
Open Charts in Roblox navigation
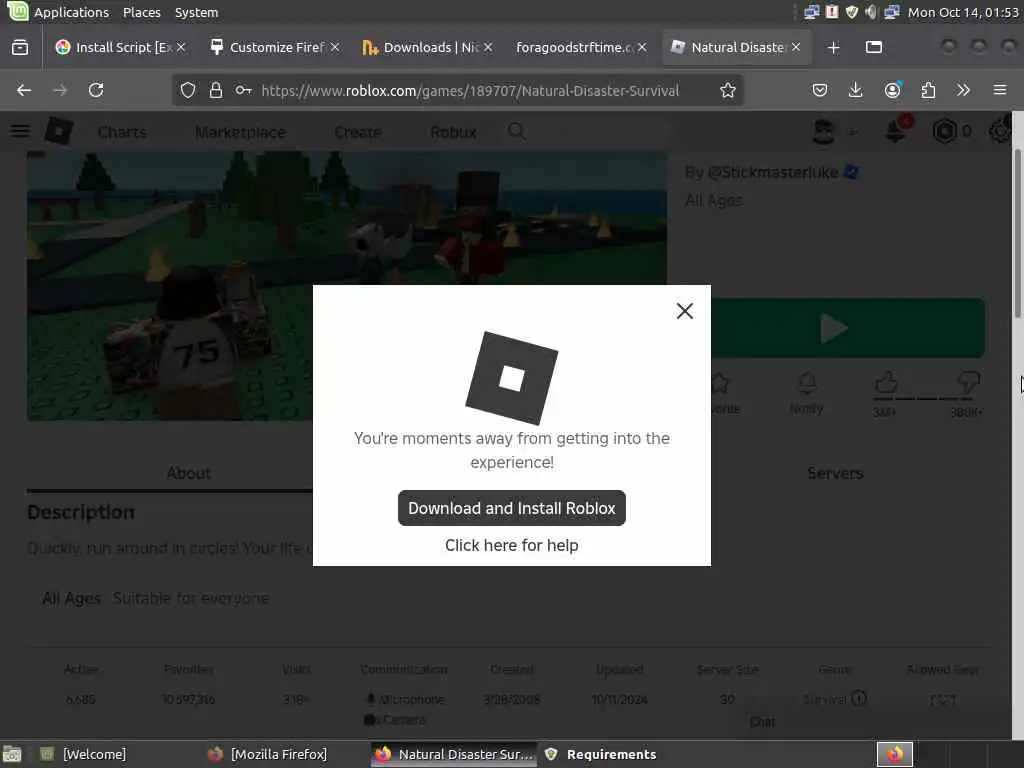(x=122, y=133)
